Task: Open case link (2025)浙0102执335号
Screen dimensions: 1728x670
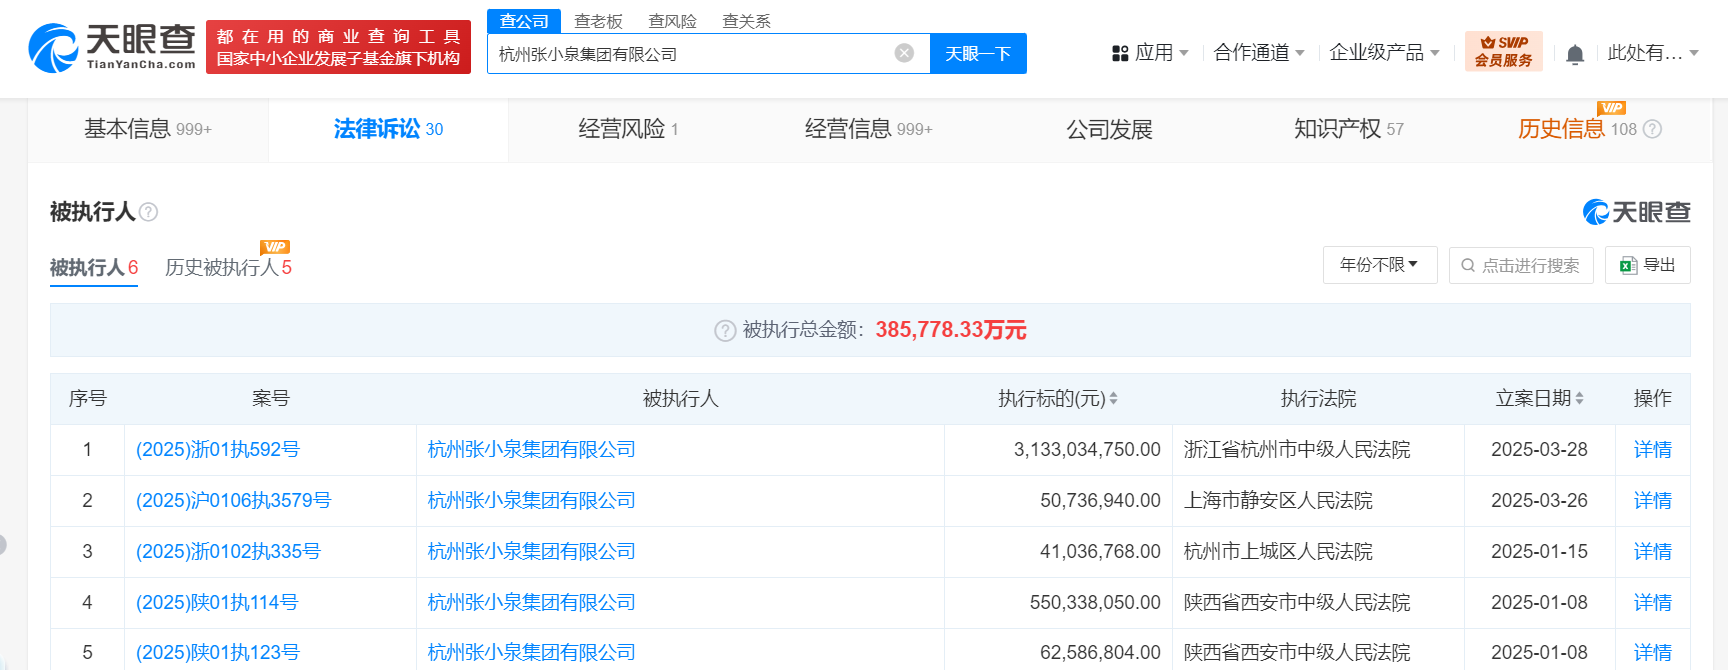Action: pyautogui.click(x=228, y=552)
